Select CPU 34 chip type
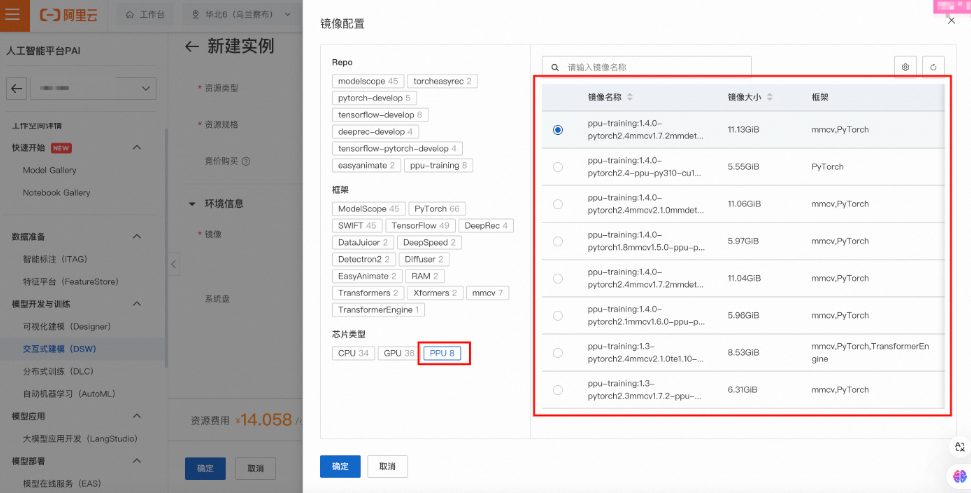 pyautogui.click(x=353, y=353)
